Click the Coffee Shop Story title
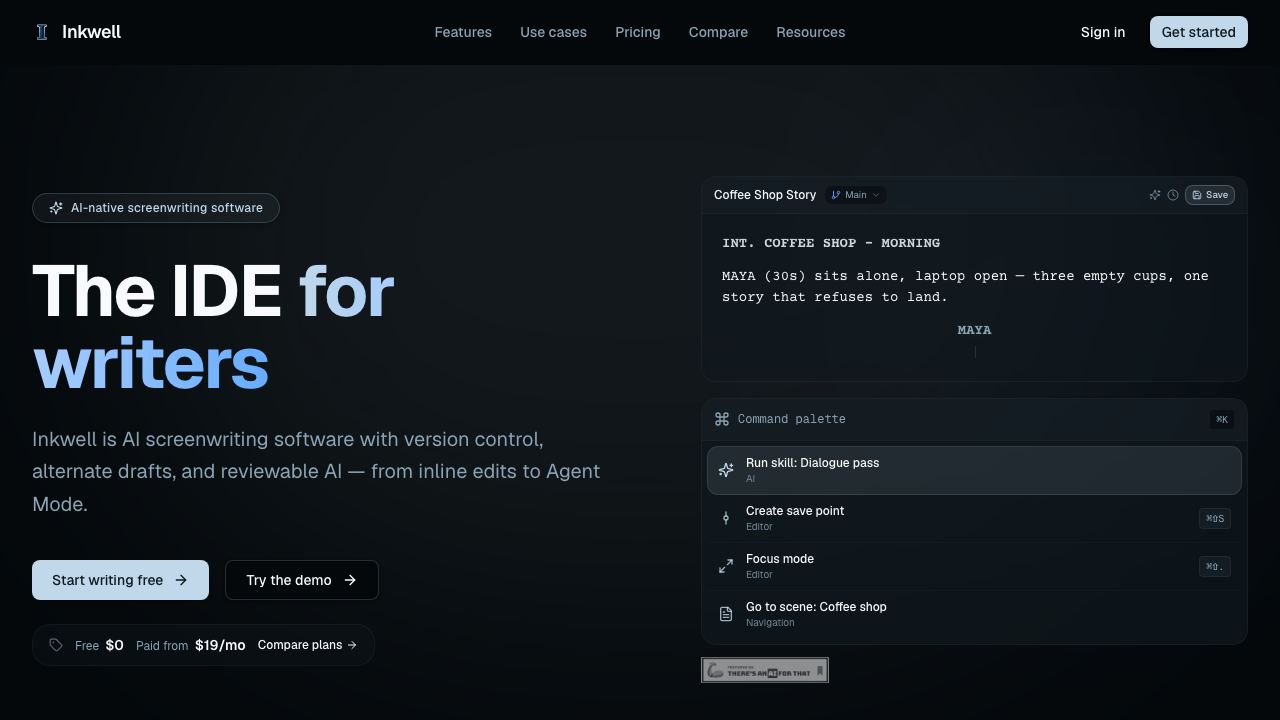Viewport: 1280px width, 720px height. point(765,195)
